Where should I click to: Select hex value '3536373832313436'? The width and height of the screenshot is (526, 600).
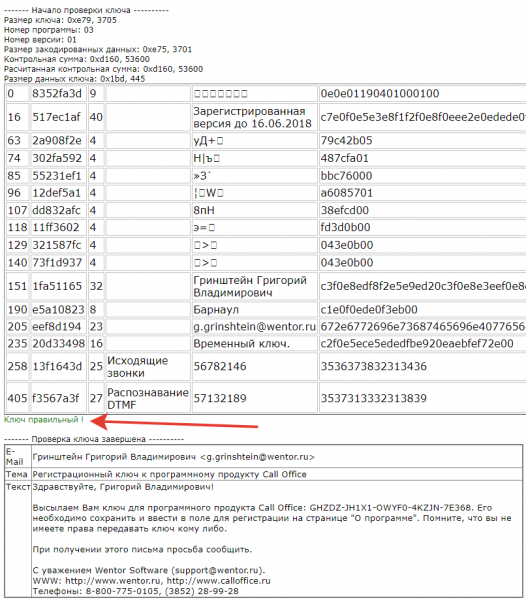click(374, 367)
